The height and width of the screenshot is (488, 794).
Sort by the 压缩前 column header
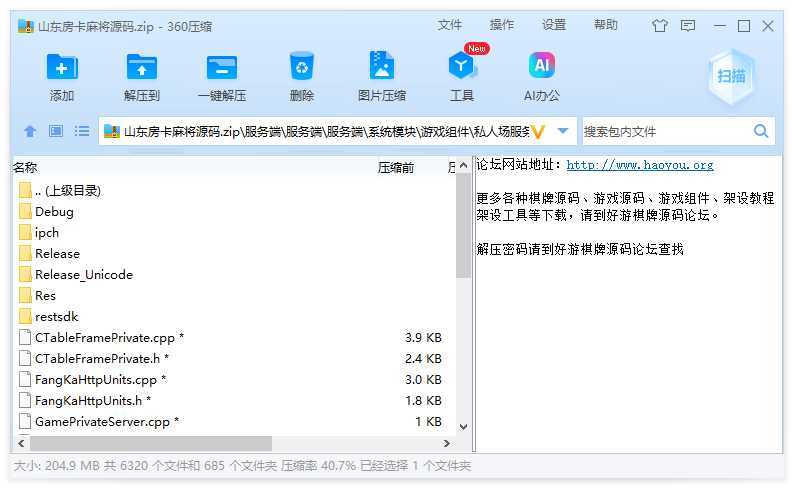click(x=395, y=168)
